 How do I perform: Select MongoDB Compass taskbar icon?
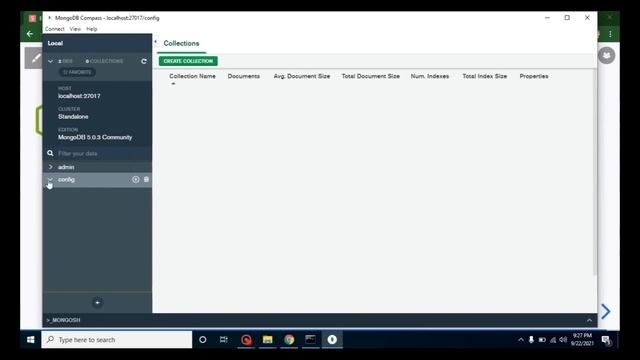(332, 340)
